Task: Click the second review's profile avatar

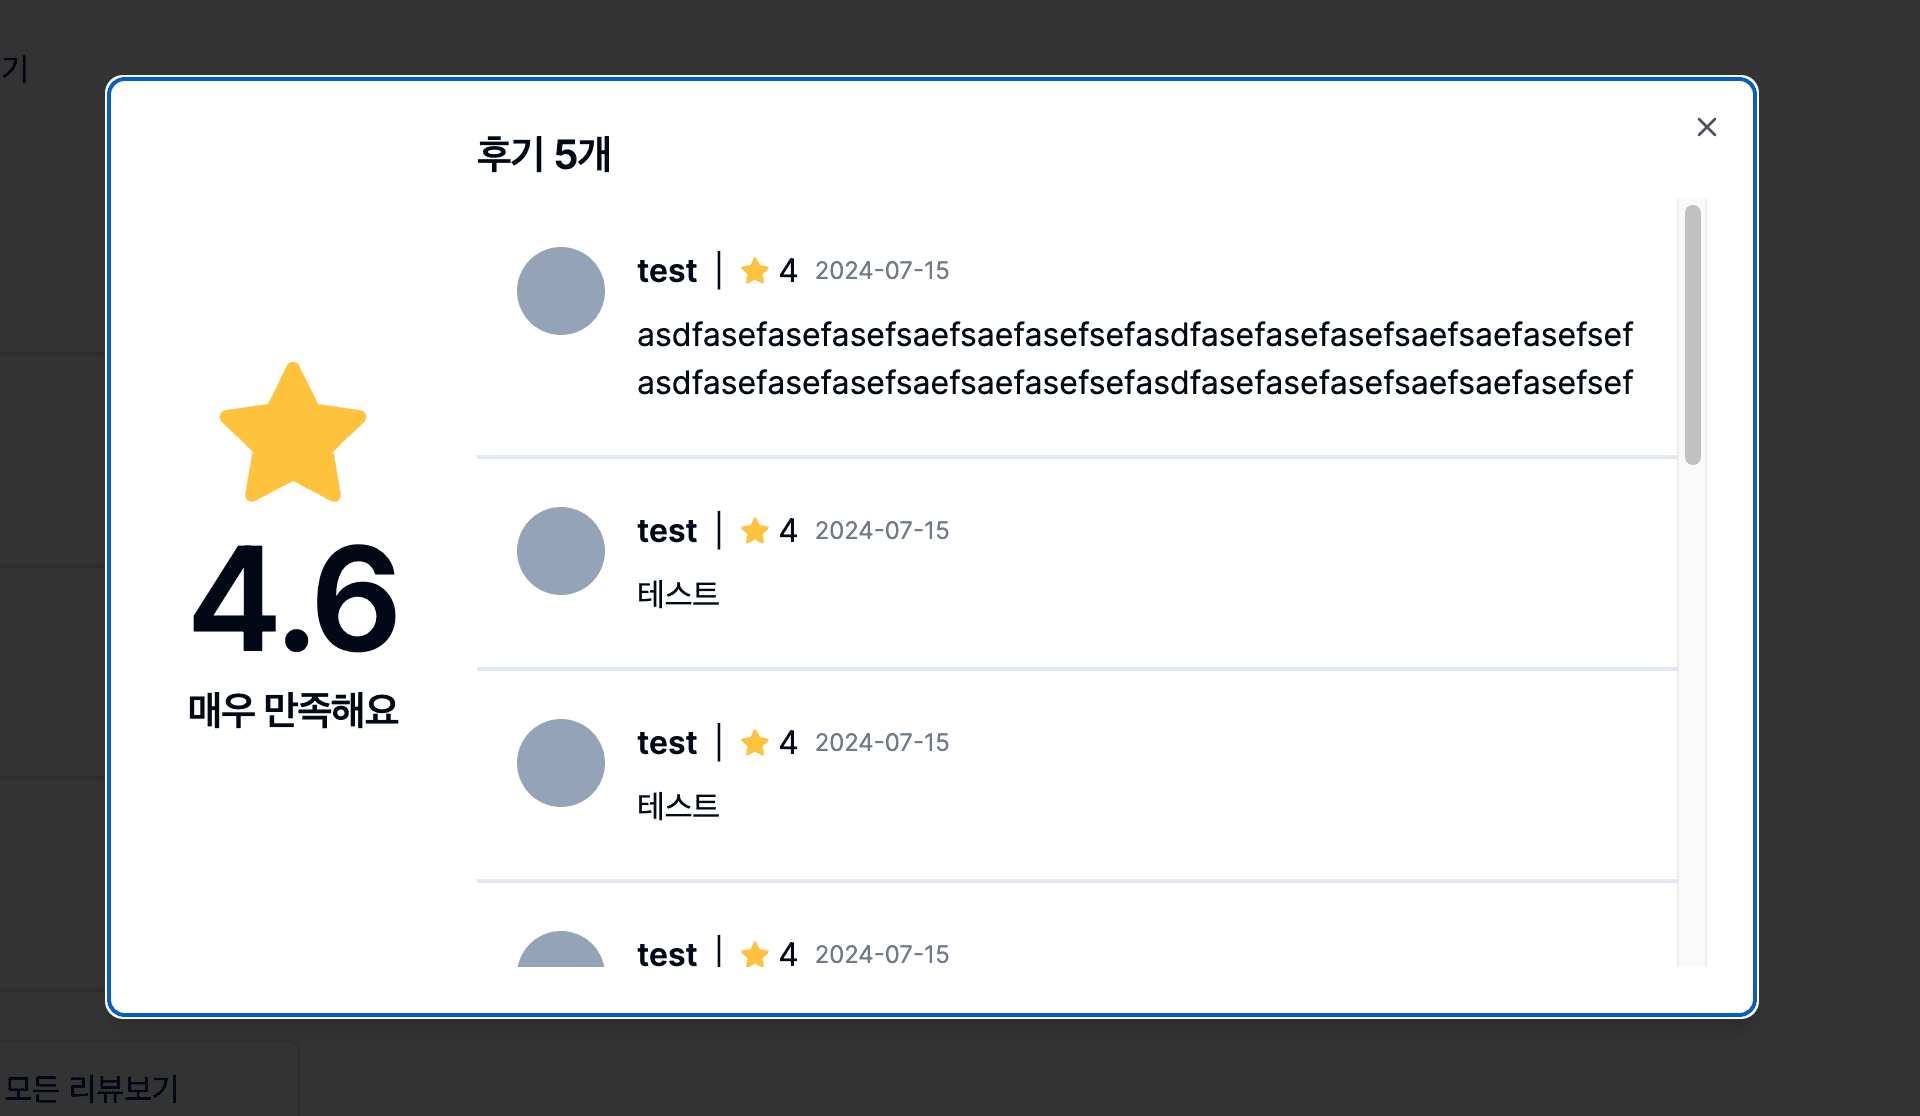Action: pyautogui.click(x=561, y=551)
